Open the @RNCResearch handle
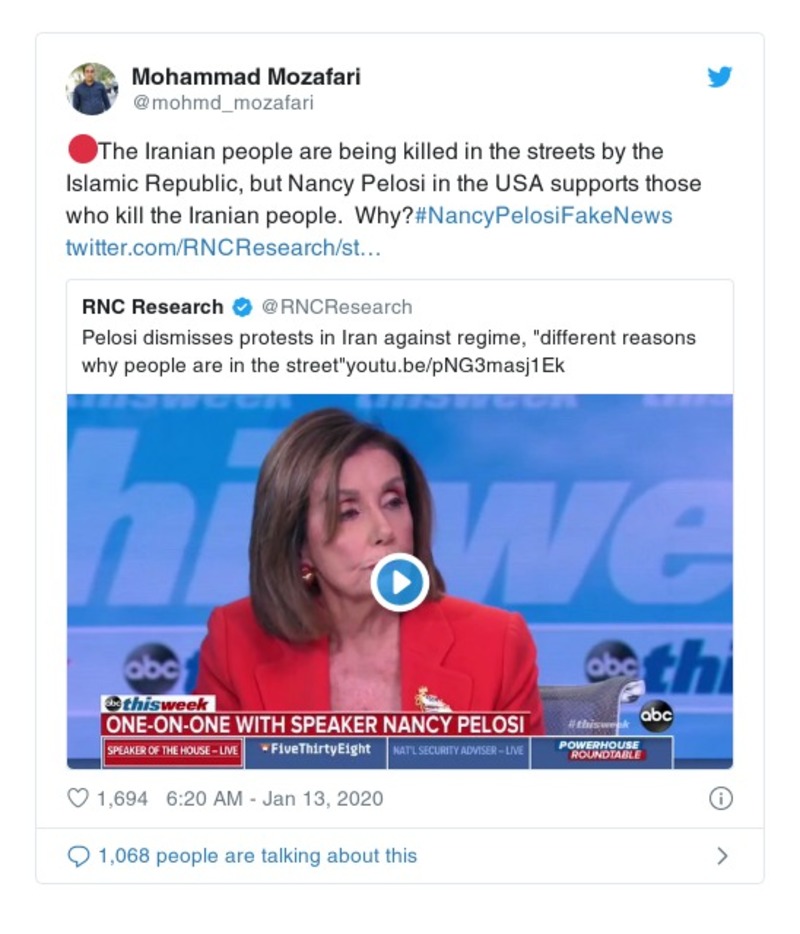 pyautogui.click(x=337, y=307)
